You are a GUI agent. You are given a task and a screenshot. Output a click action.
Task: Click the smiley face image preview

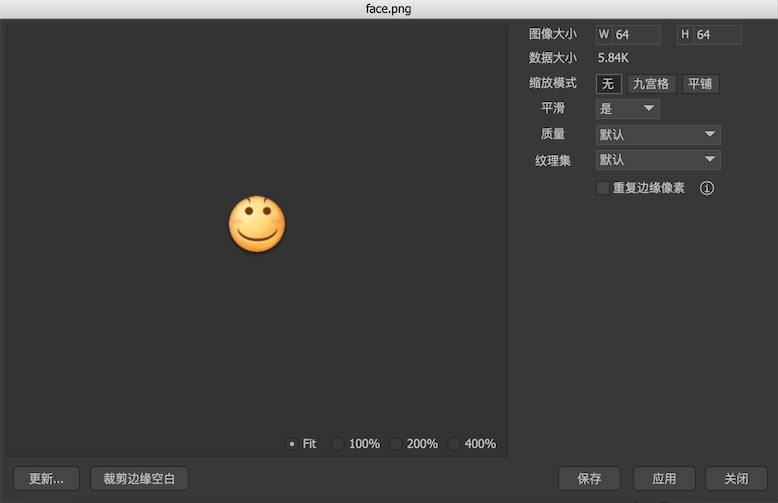[257, 224]
